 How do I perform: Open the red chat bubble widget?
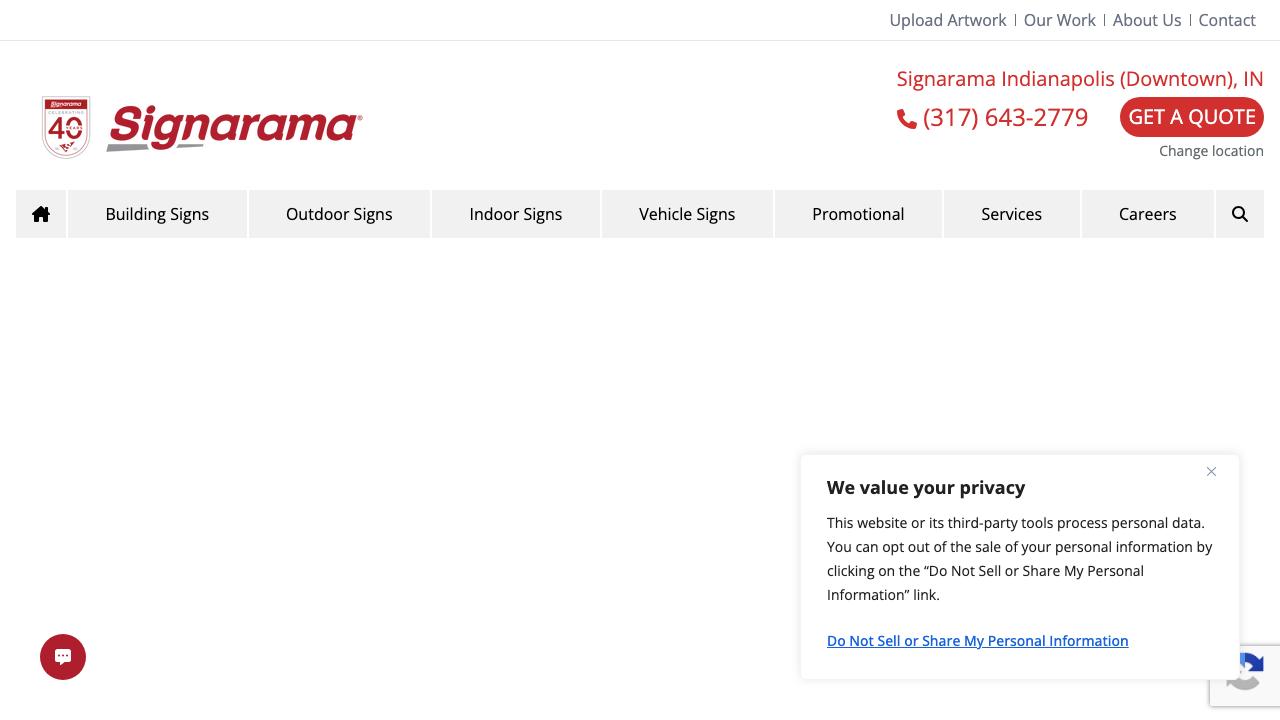[x=63, y=657]
